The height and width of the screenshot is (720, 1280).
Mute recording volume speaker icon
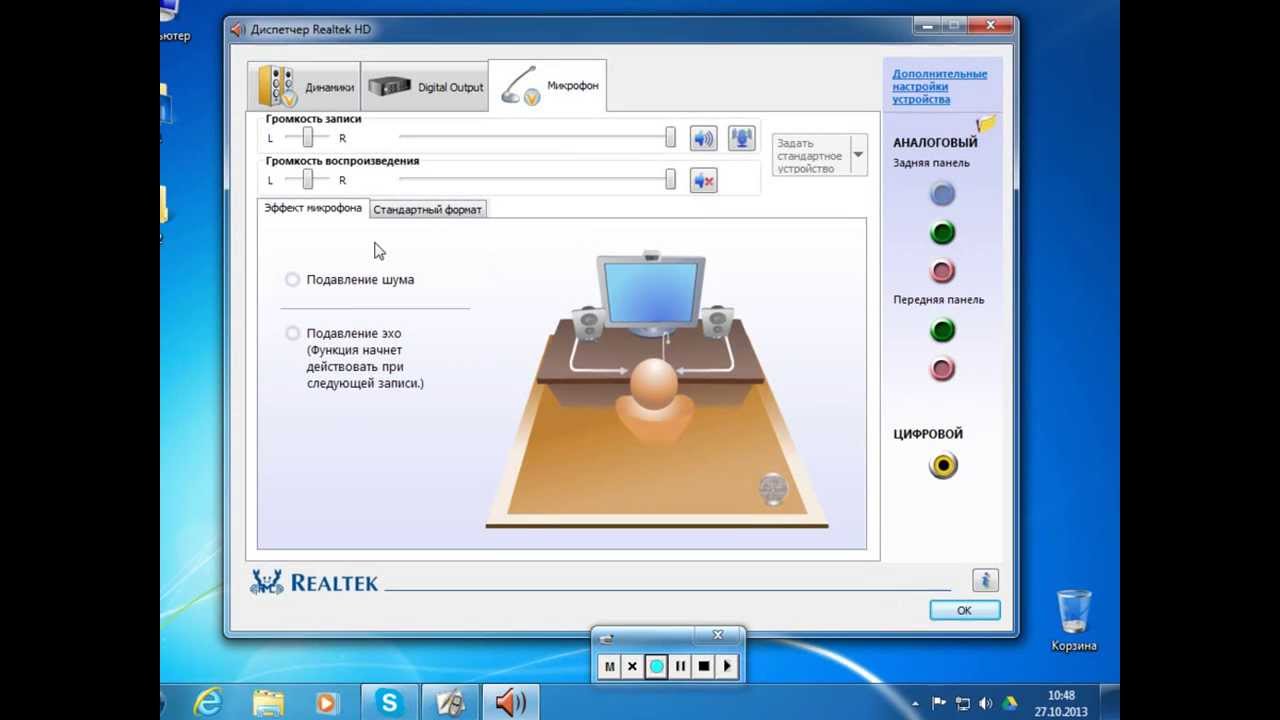click(x=704, y=139)
